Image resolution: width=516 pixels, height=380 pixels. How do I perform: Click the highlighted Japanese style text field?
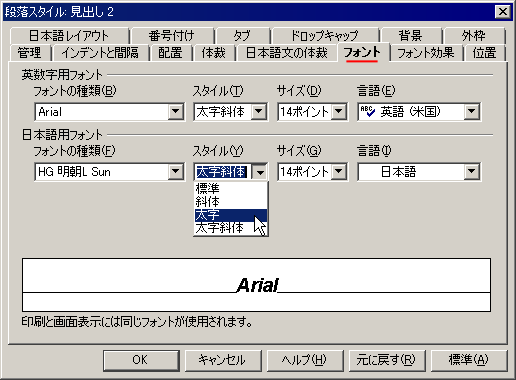223,172
